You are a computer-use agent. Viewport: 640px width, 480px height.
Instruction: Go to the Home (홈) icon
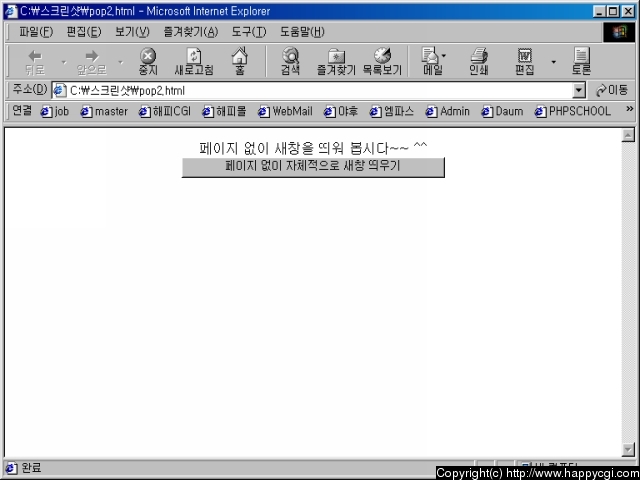(240, 62)
